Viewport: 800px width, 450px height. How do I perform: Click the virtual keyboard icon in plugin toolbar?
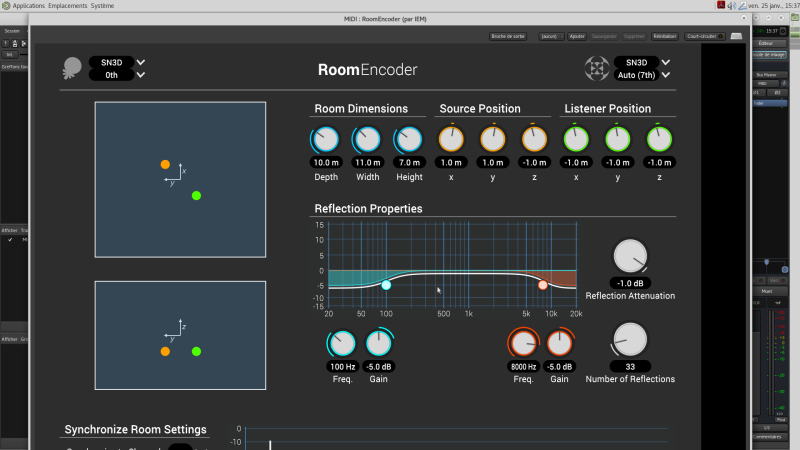point(736,36)
